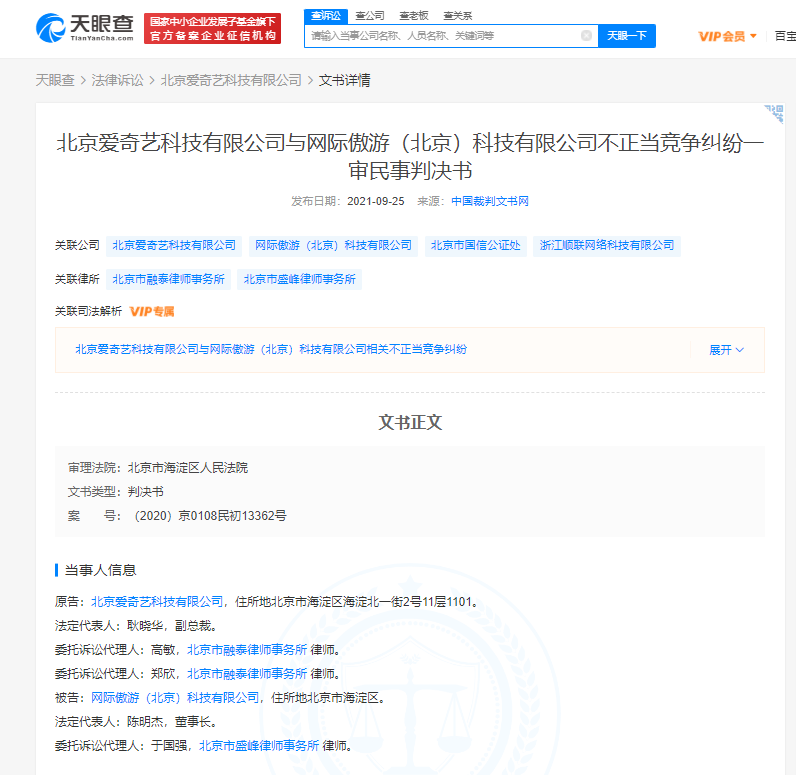Screen dimensions: 796x775
Task: Open 融泰律师事务所 link next to 高敏
Action: click(x=247, y=650)
